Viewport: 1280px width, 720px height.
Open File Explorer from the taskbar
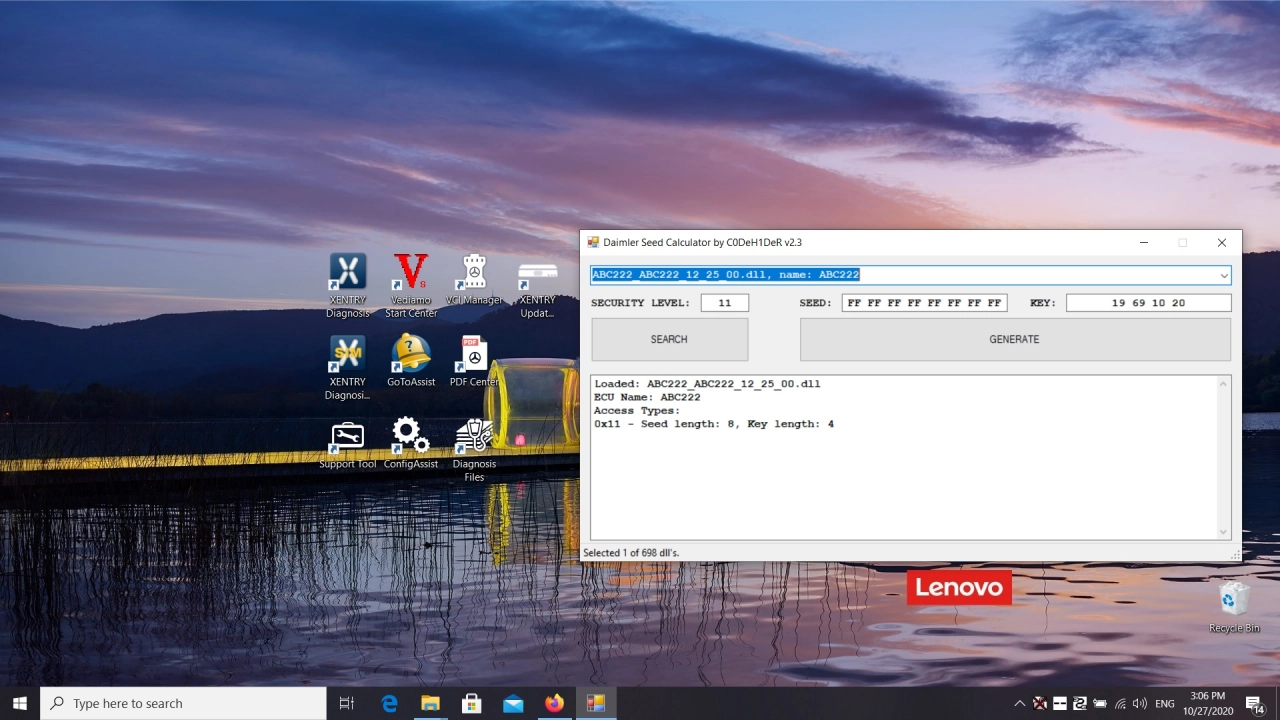click(430, 703)
